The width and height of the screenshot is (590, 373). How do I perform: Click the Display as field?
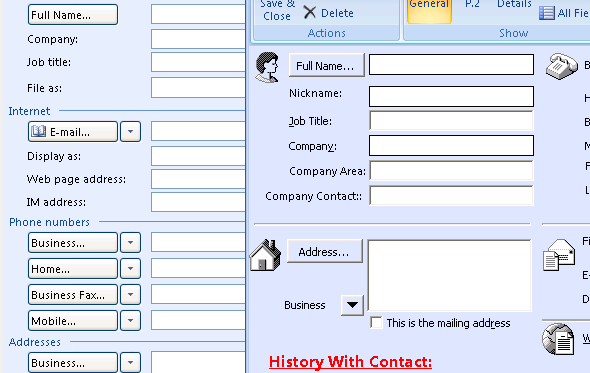click(199, 156)
